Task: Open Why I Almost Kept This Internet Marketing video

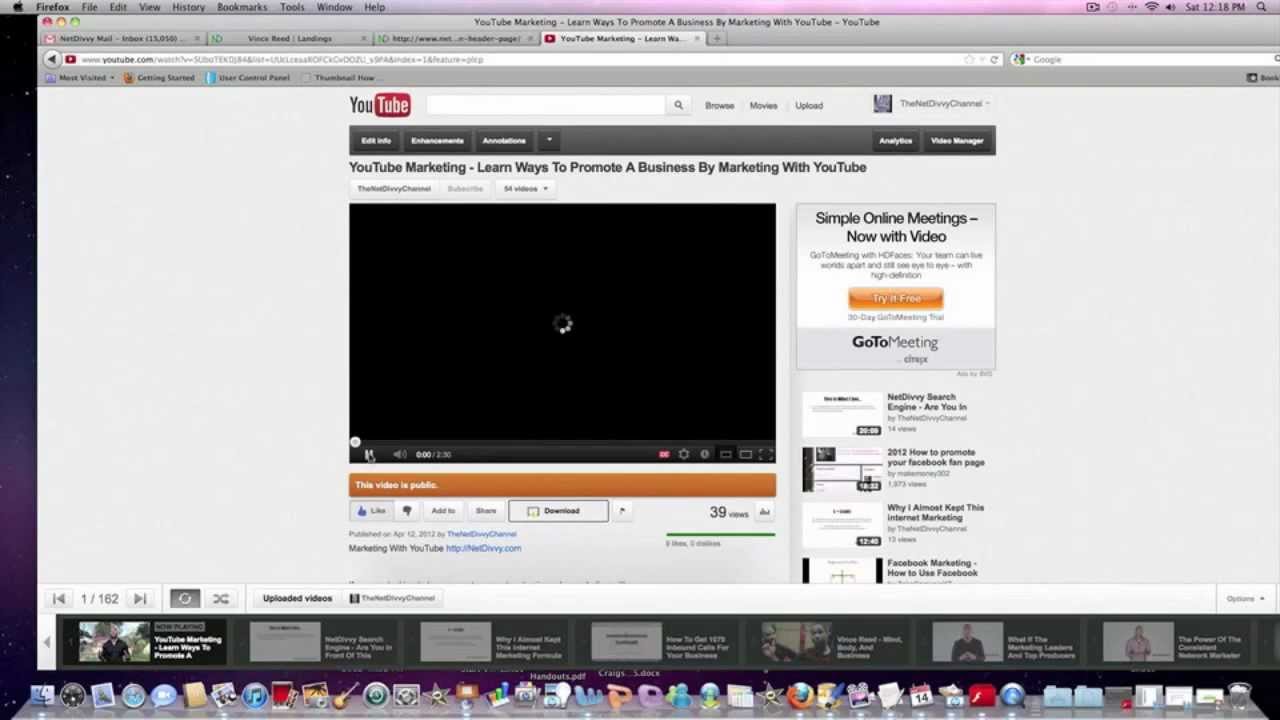Action: click(935, 513)
